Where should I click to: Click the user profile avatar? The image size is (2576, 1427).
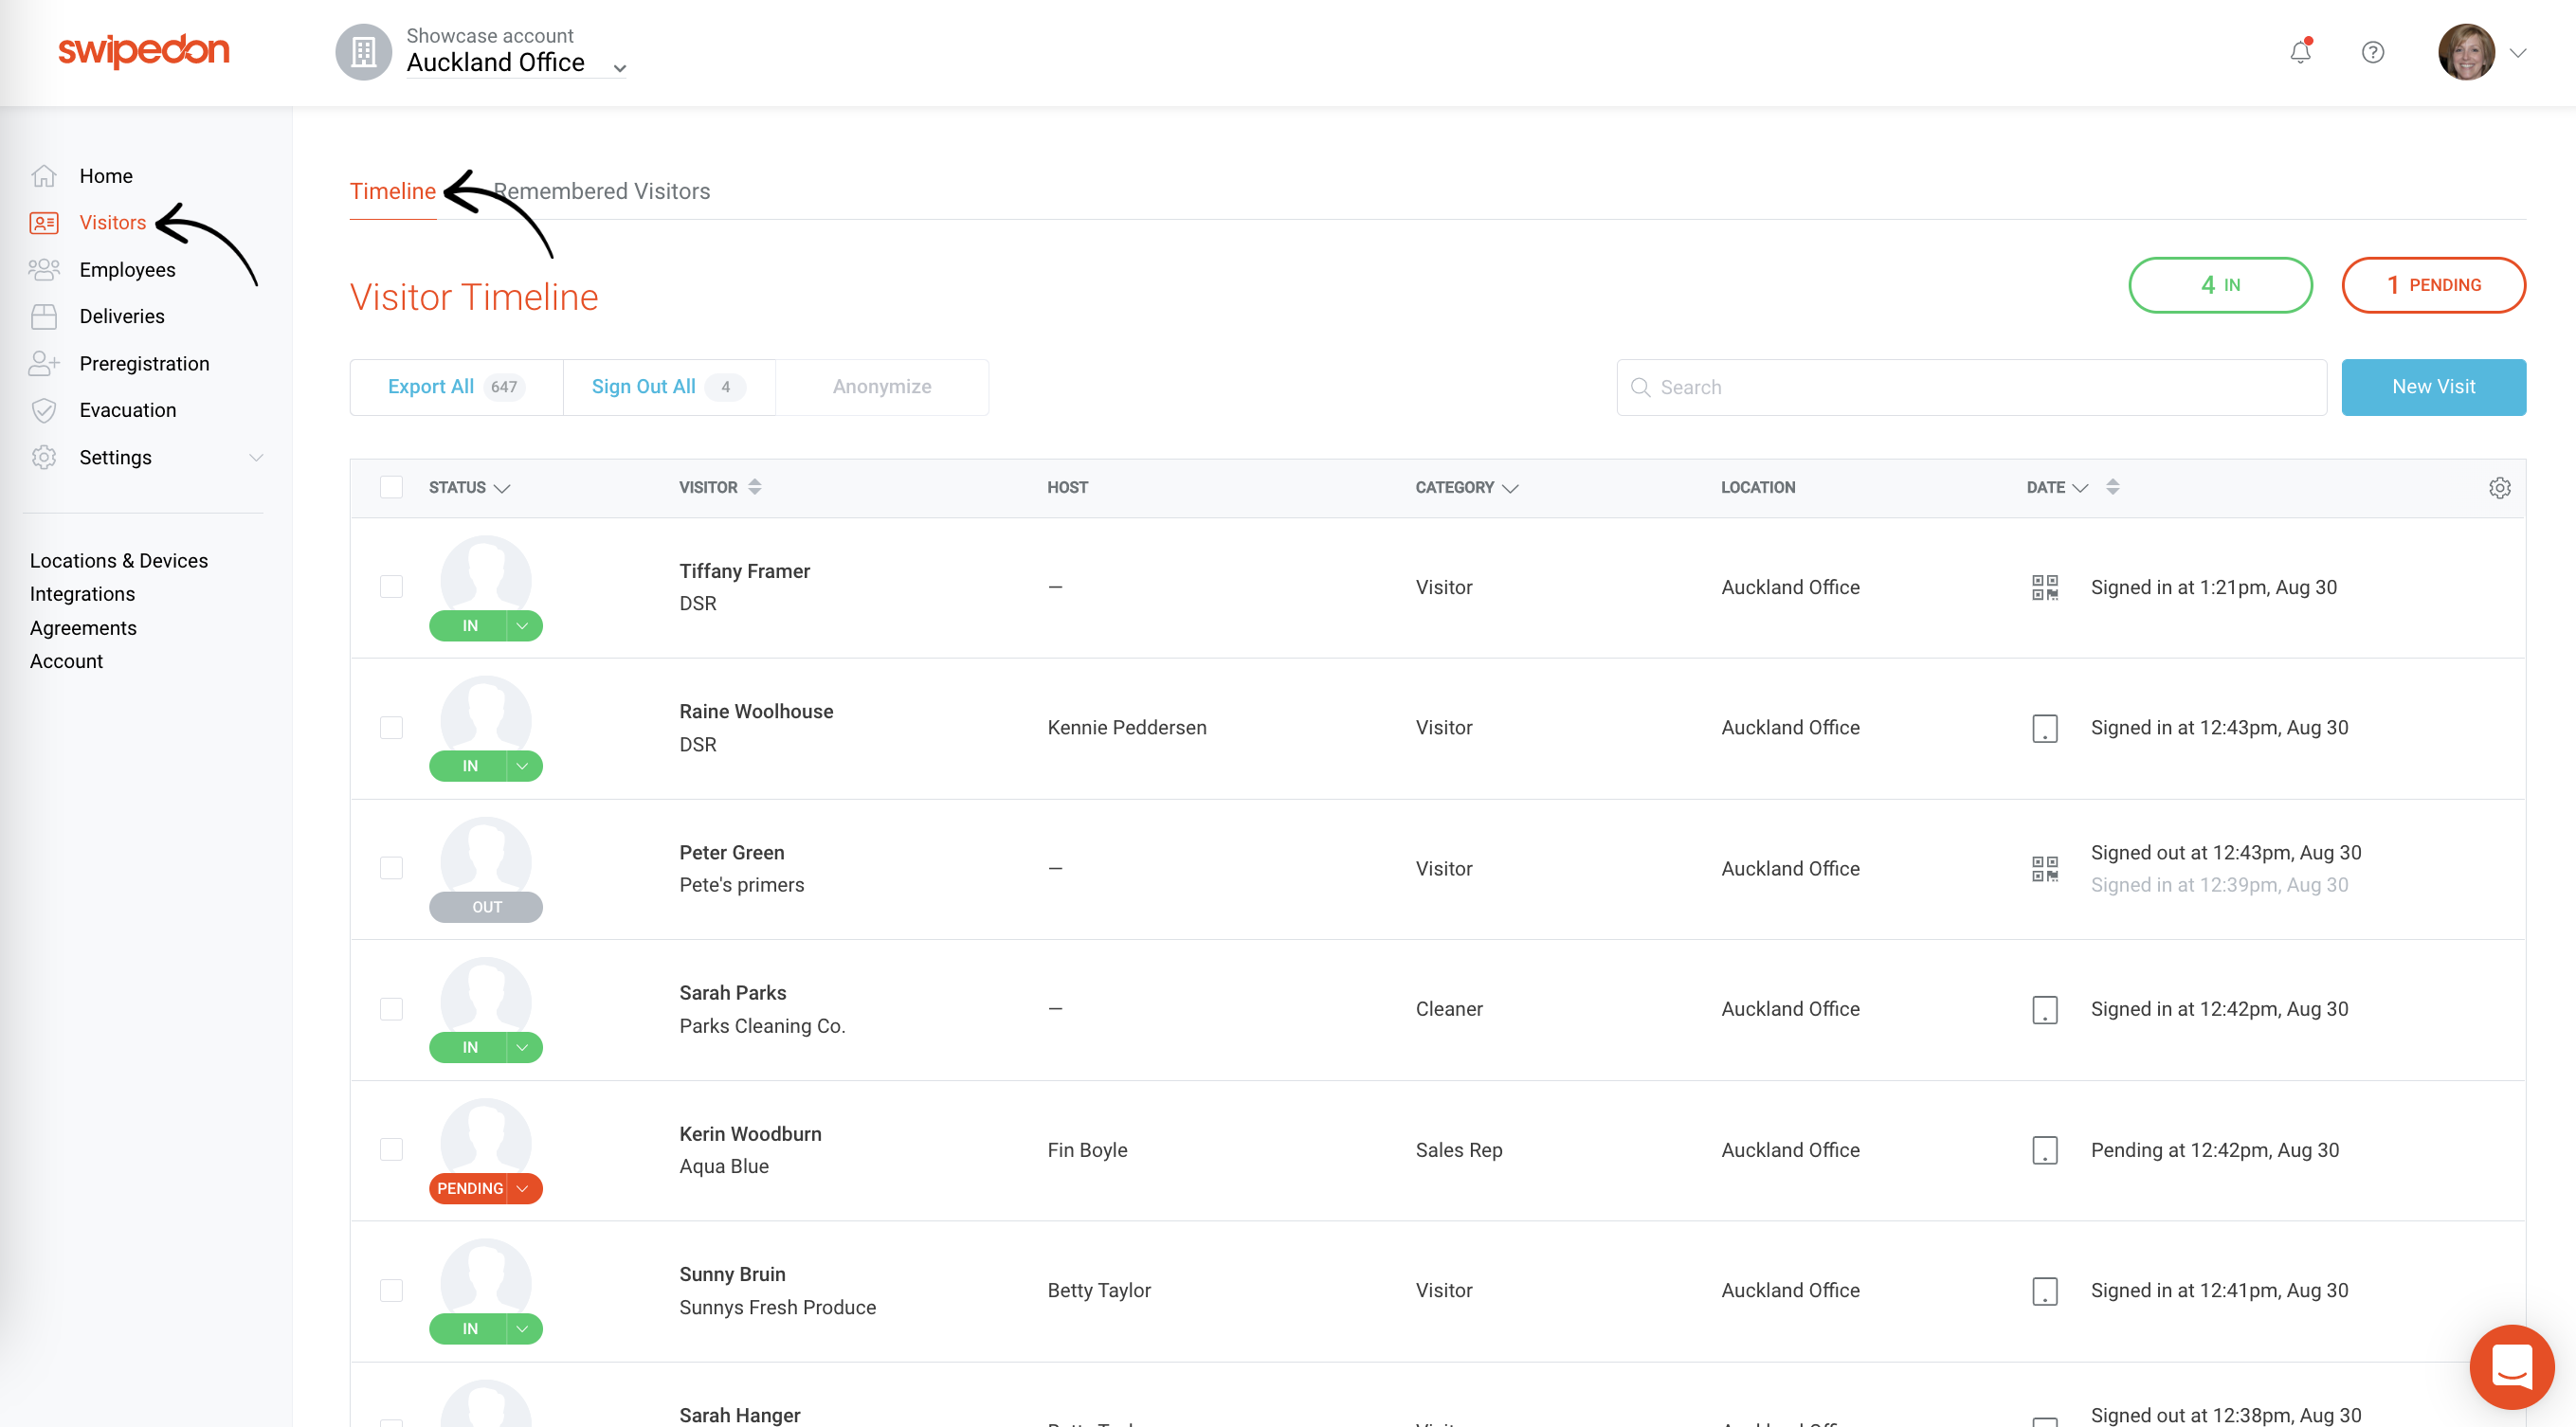click(2466, 52)
